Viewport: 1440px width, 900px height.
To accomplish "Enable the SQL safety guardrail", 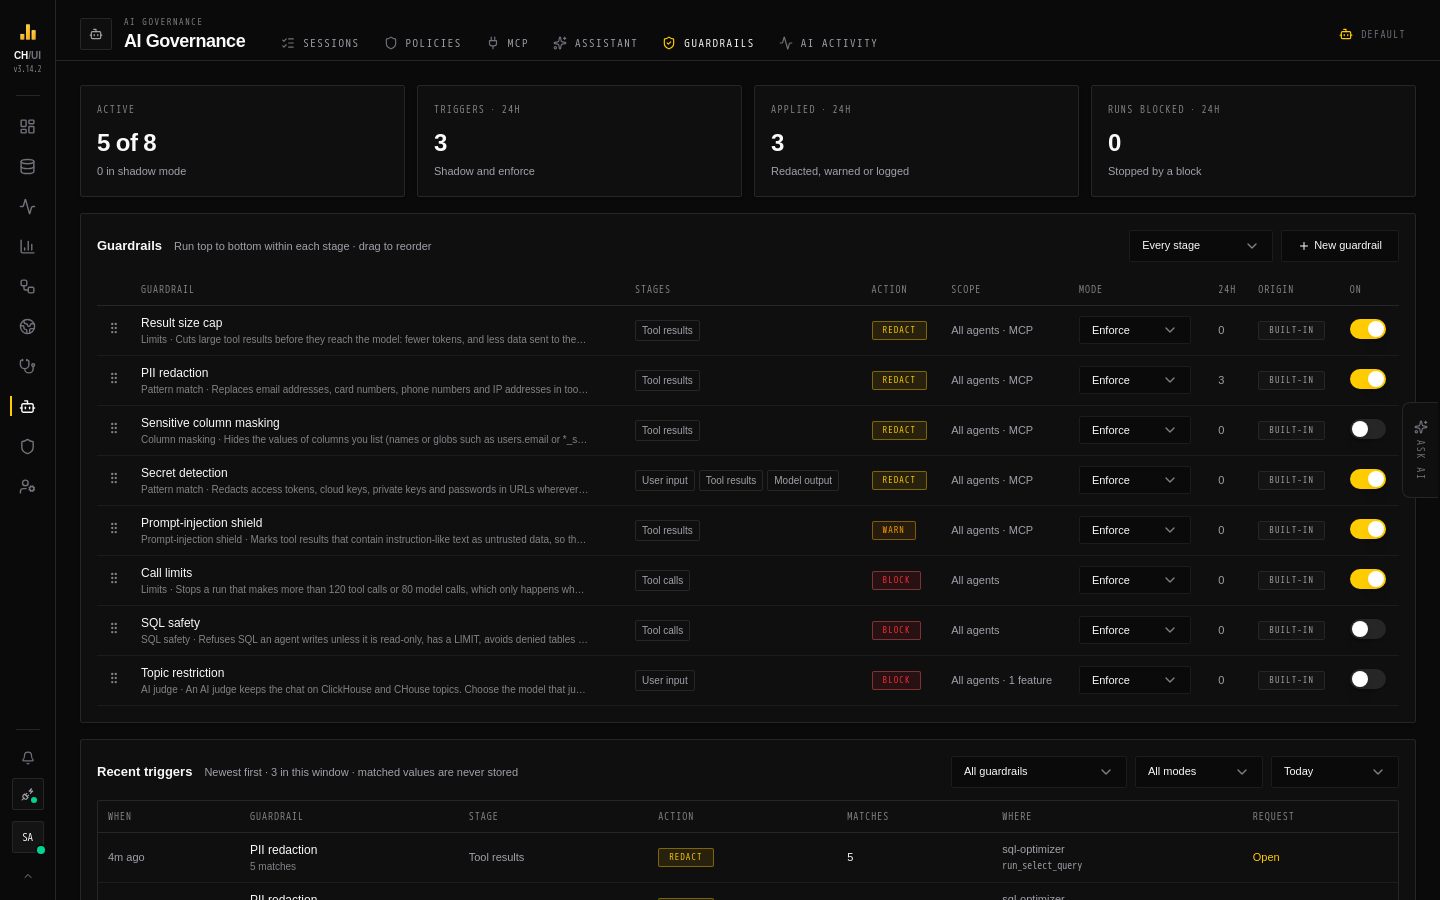I will [1367, 629].
